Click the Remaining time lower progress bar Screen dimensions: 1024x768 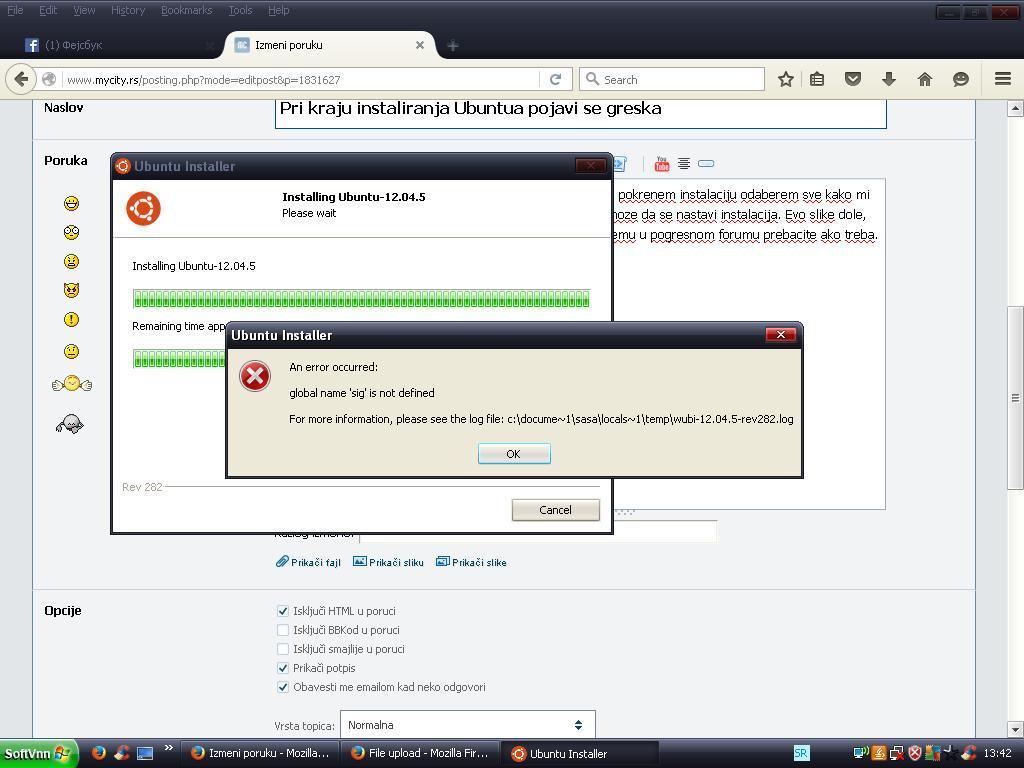coord(179,359)
